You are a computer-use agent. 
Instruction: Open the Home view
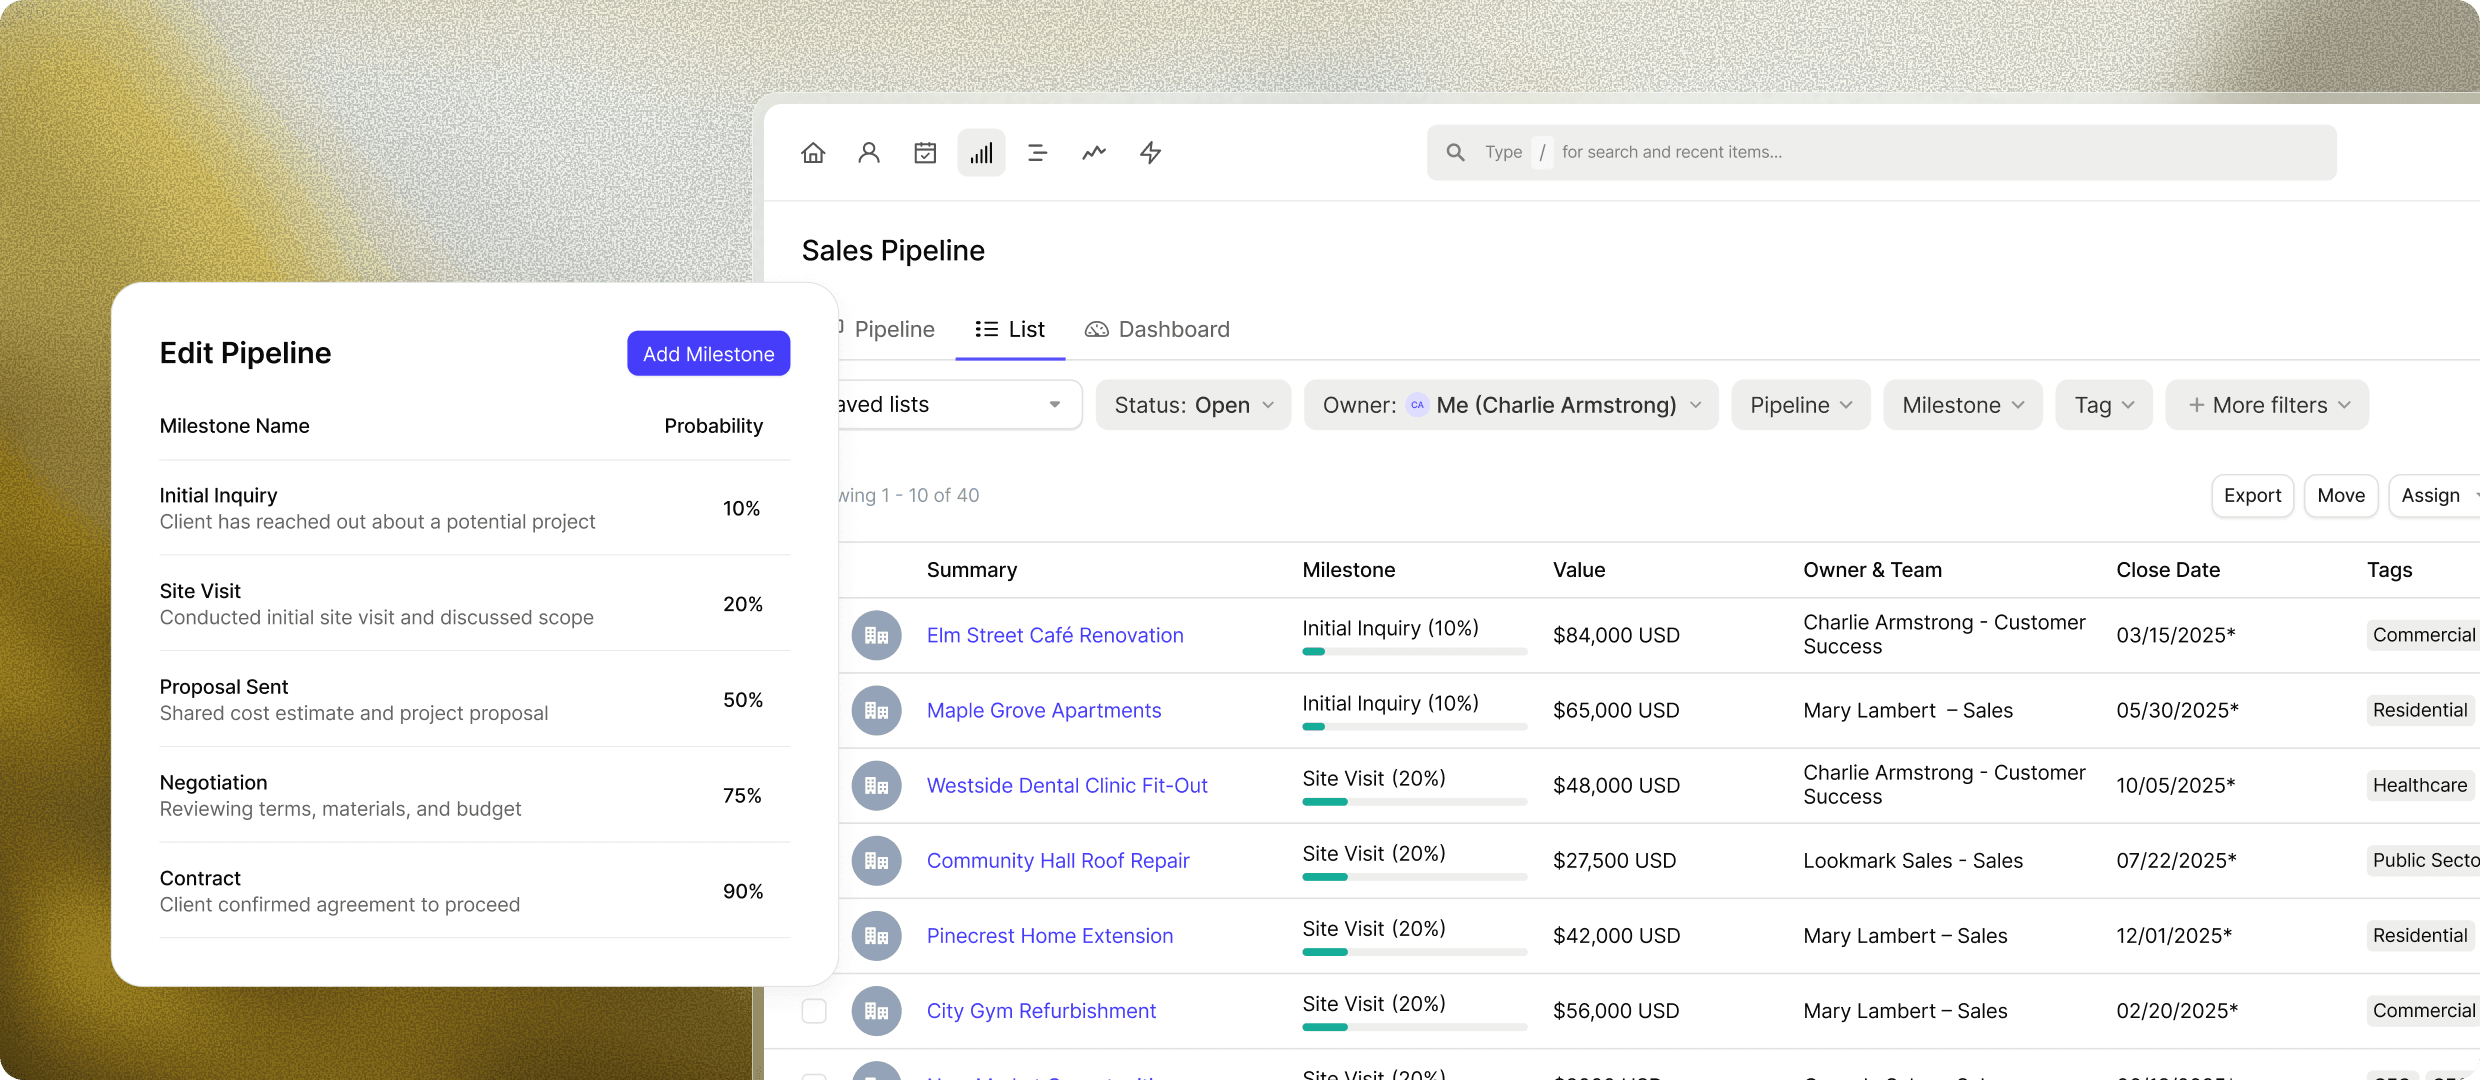pyautogui.click(x=813, y=152)
